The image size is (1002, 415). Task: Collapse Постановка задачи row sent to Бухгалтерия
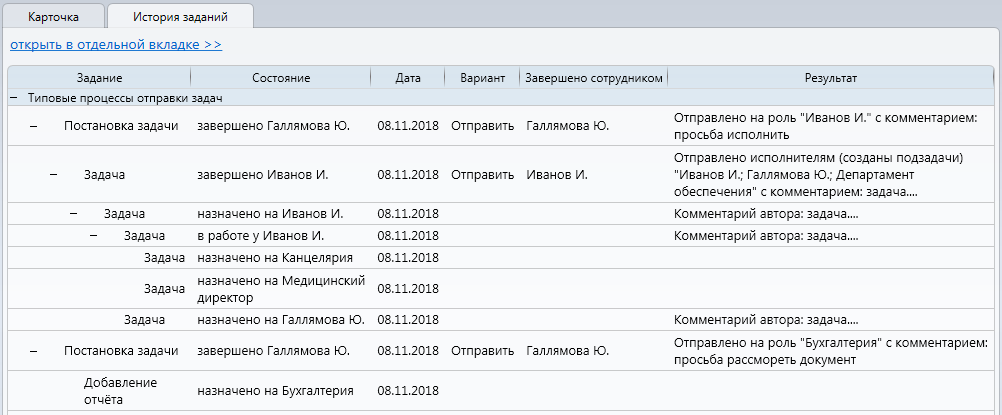[x=33, y=351]
